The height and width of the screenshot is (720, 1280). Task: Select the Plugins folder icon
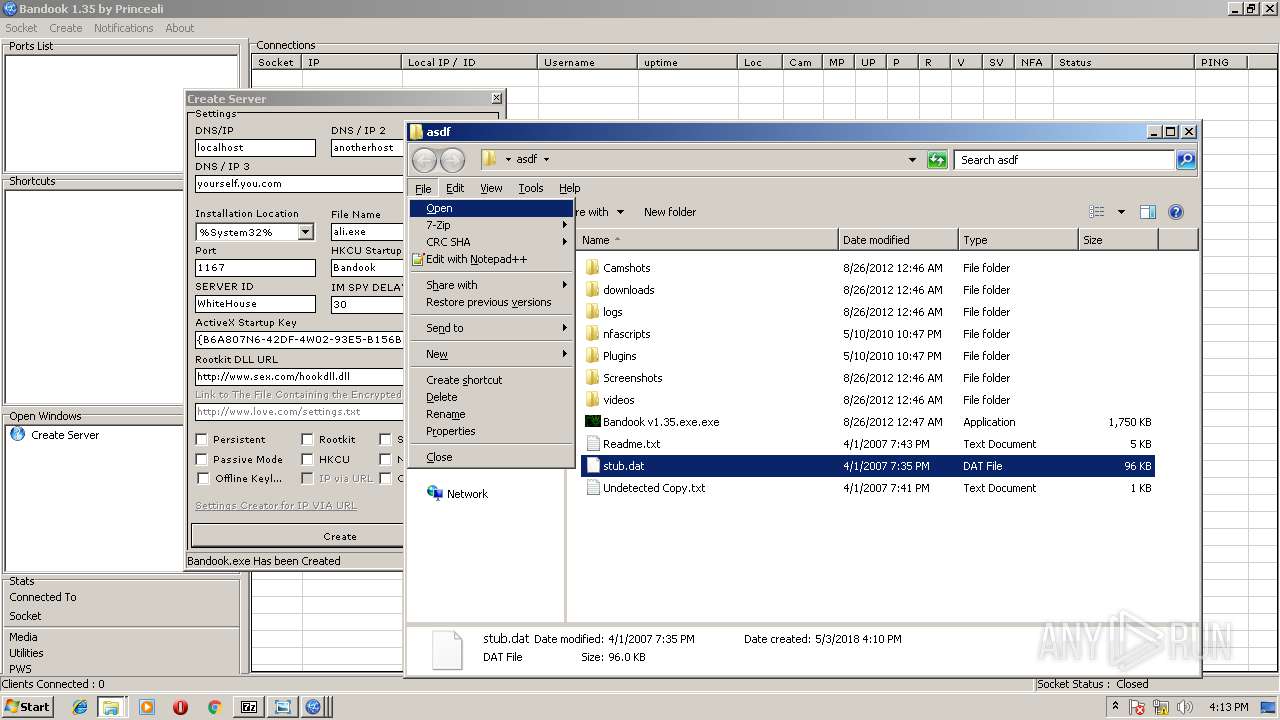592,356
